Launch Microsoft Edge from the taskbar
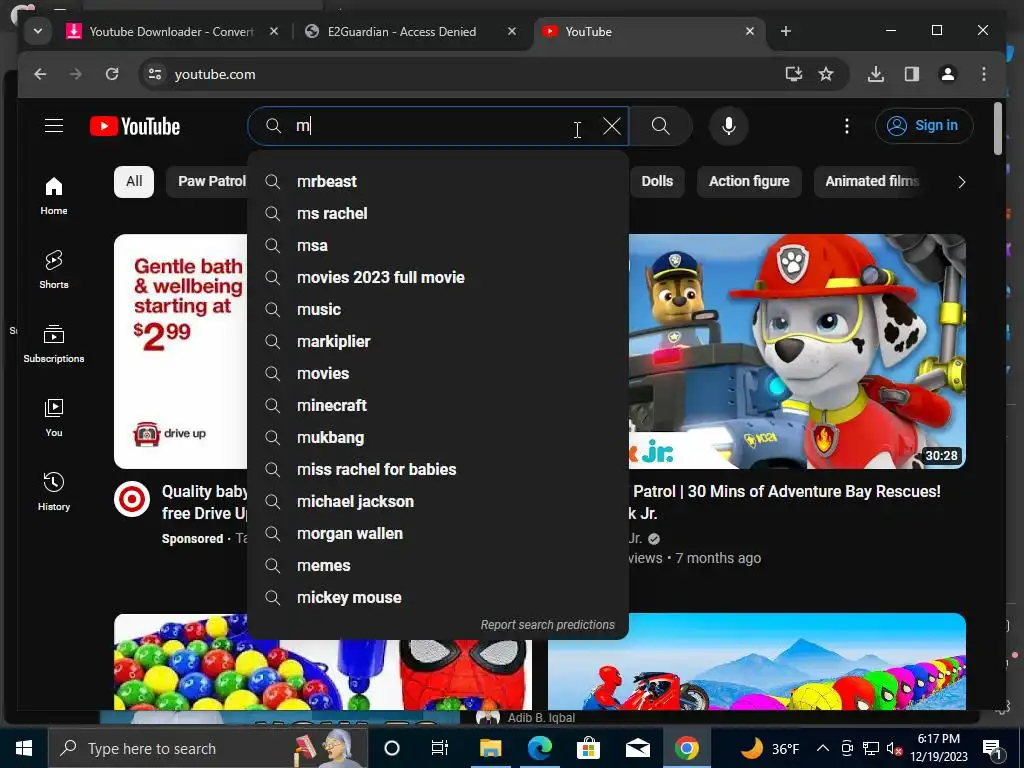This screenshot has height=768, width=1024. (x=539, y=748)
